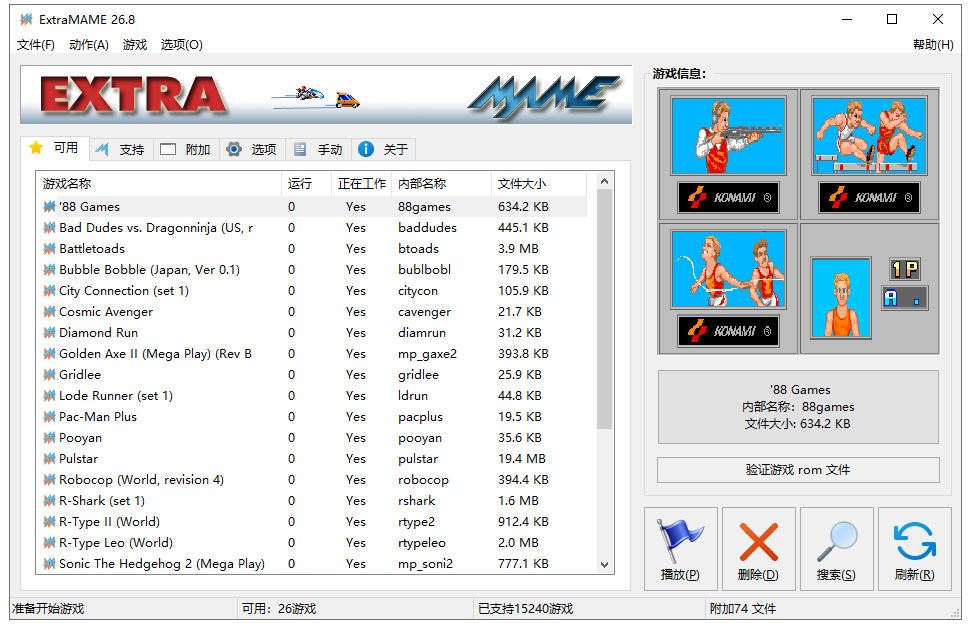Open the 动作(A) menu
Image resolution: width=968 pixels, height=626 pixels.
click(x=89, y=44)
